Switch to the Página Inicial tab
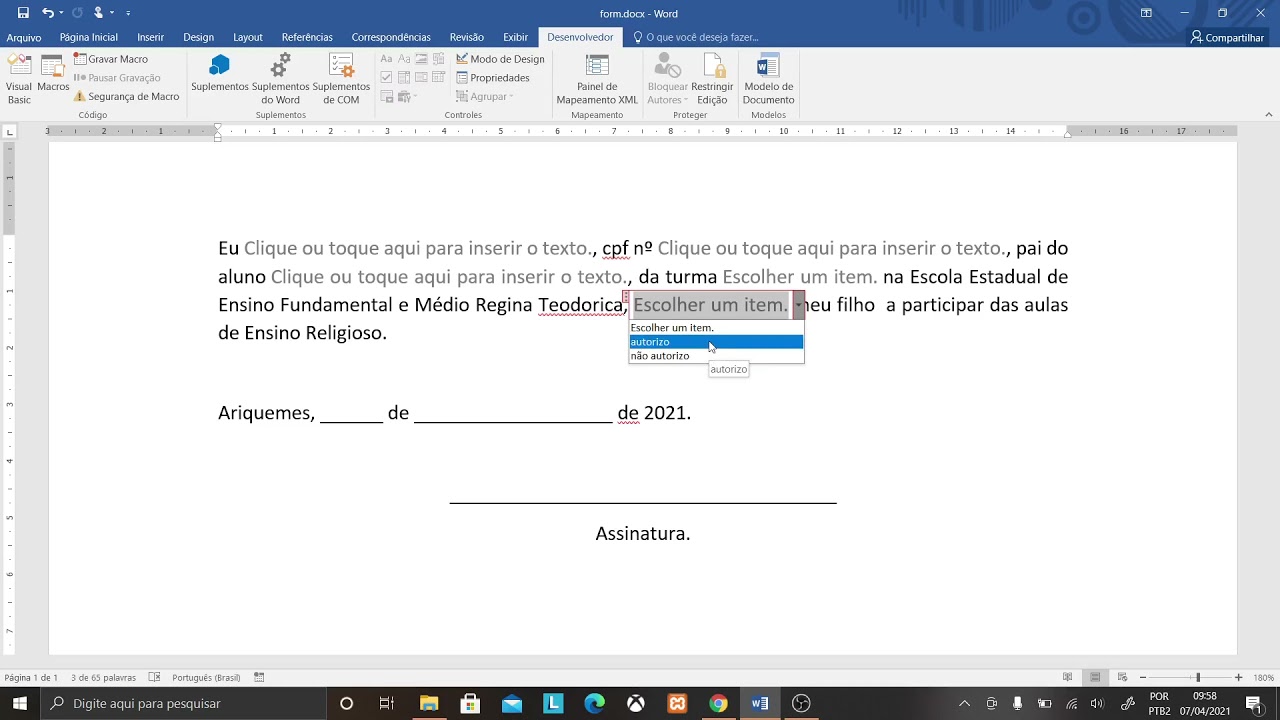This screenshot has height=720, width=1280. (88, 37)
